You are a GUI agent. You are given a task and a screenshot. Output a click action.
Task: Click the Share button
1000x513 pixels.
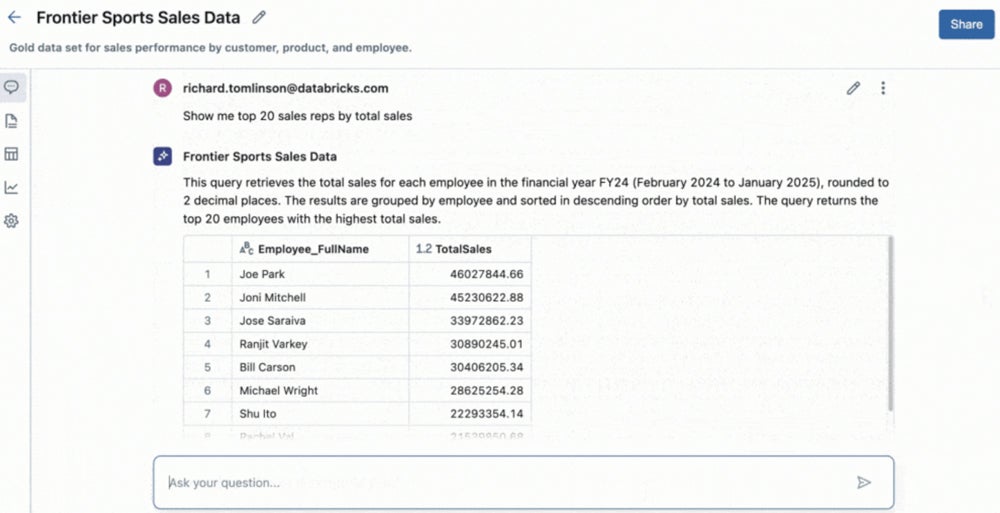tap(966, 24)
